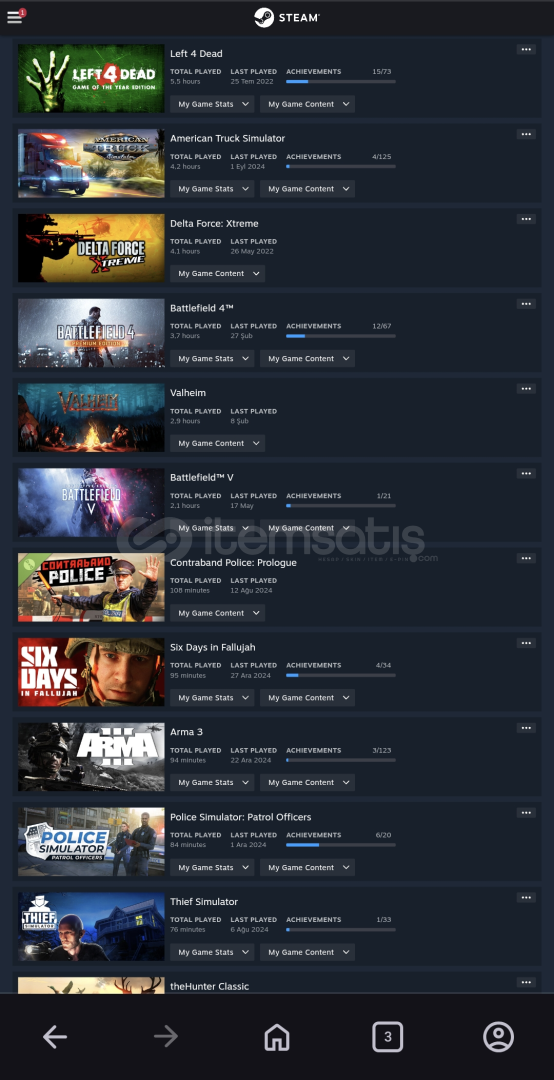The image size is (554, 1080).
Task: Expand My Game Stats for Left 4 Dead
Action: [x=212, y=104]
